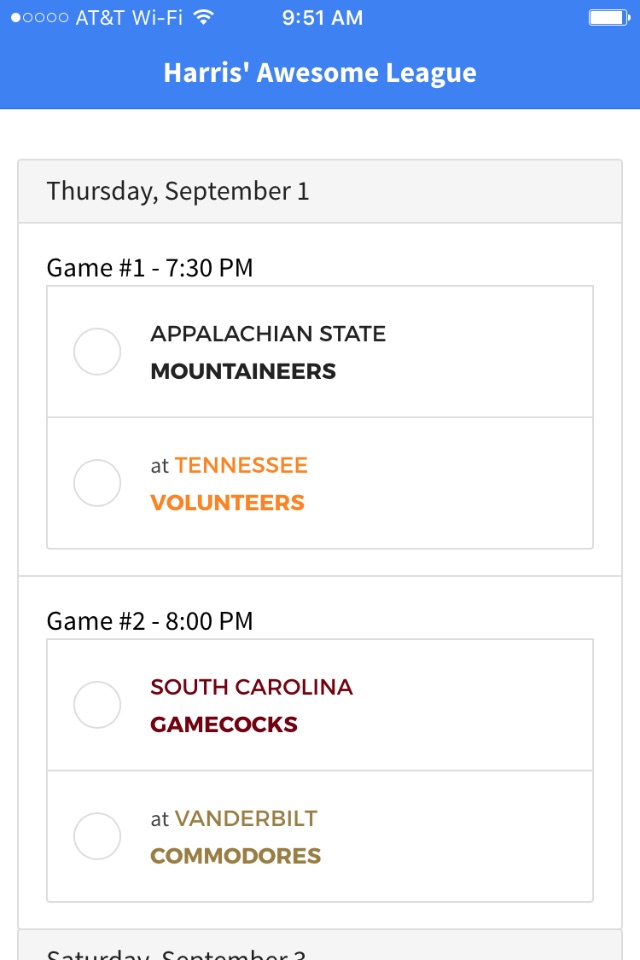Select the Vanderbilt Commodores radio circle

coord(98,836)
